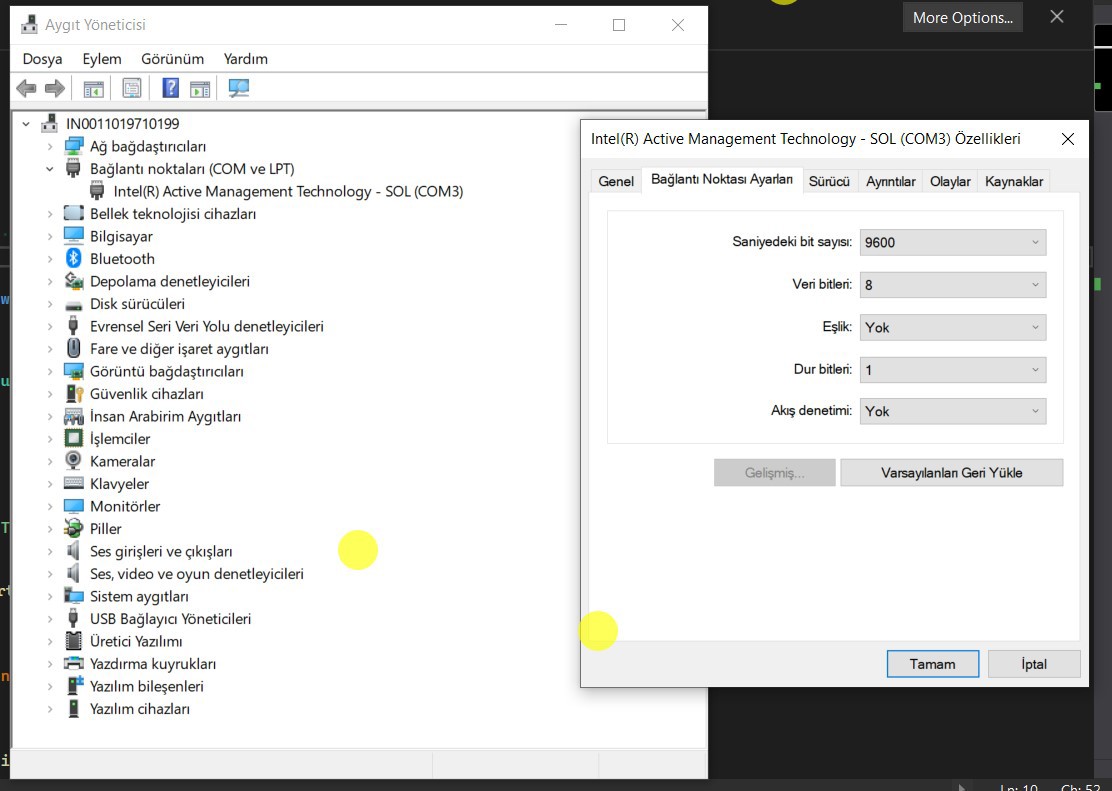The image size is (1112, 791).
Task: Open the Veri bitleri dropdown
Action: click(x=952, y=285)
